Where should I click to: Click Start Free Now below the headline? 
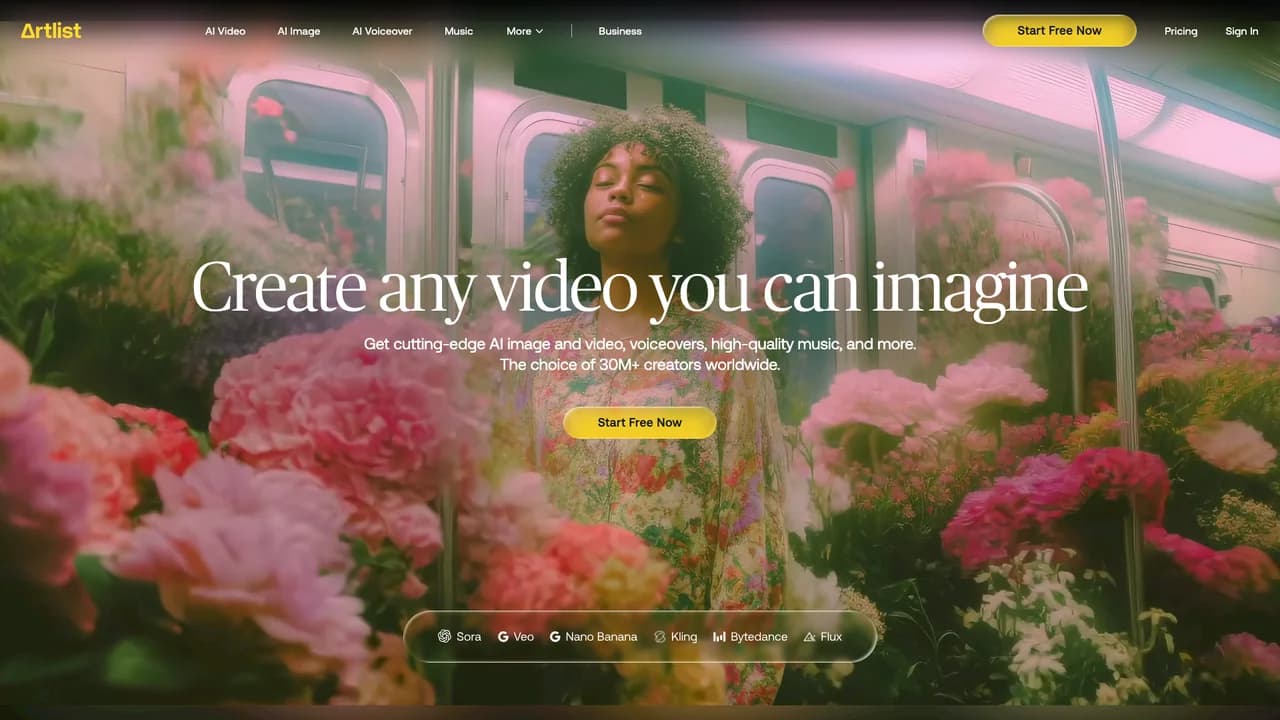[x=640, y=422]
